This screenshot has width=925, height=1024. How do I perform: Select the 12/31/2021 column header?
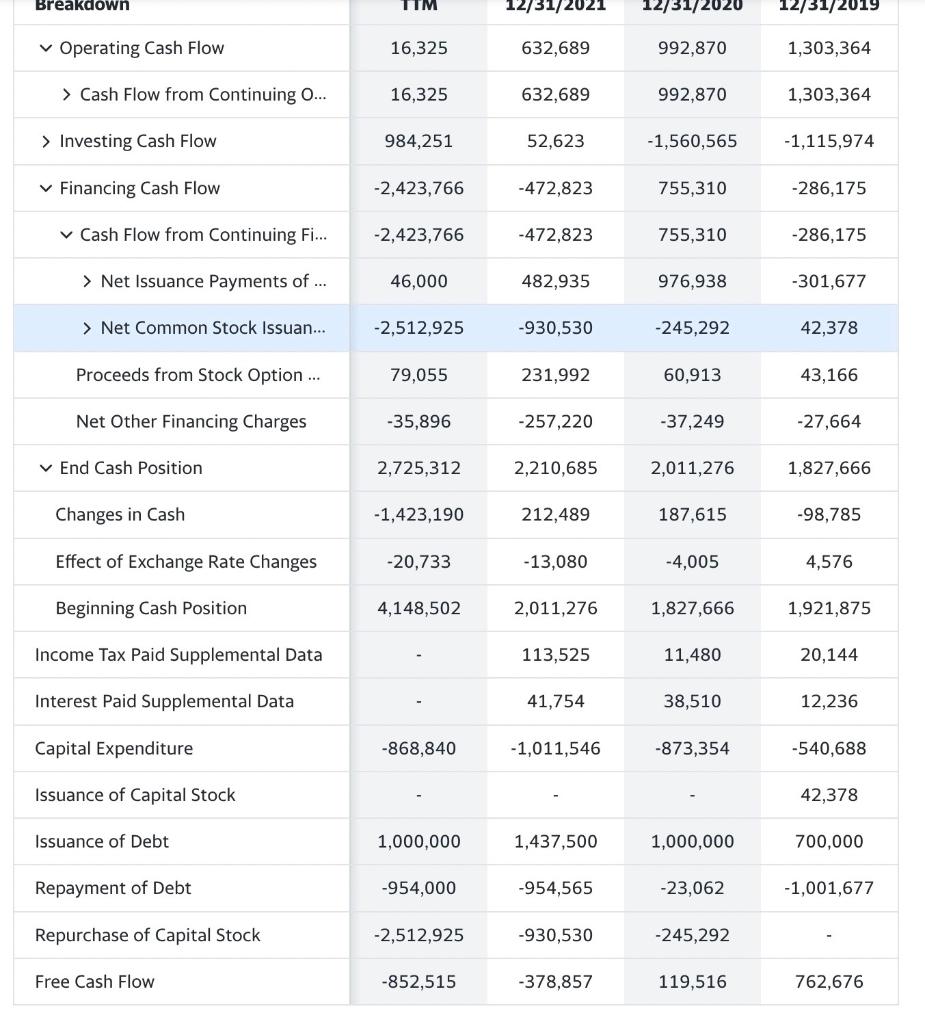[555, 7]
